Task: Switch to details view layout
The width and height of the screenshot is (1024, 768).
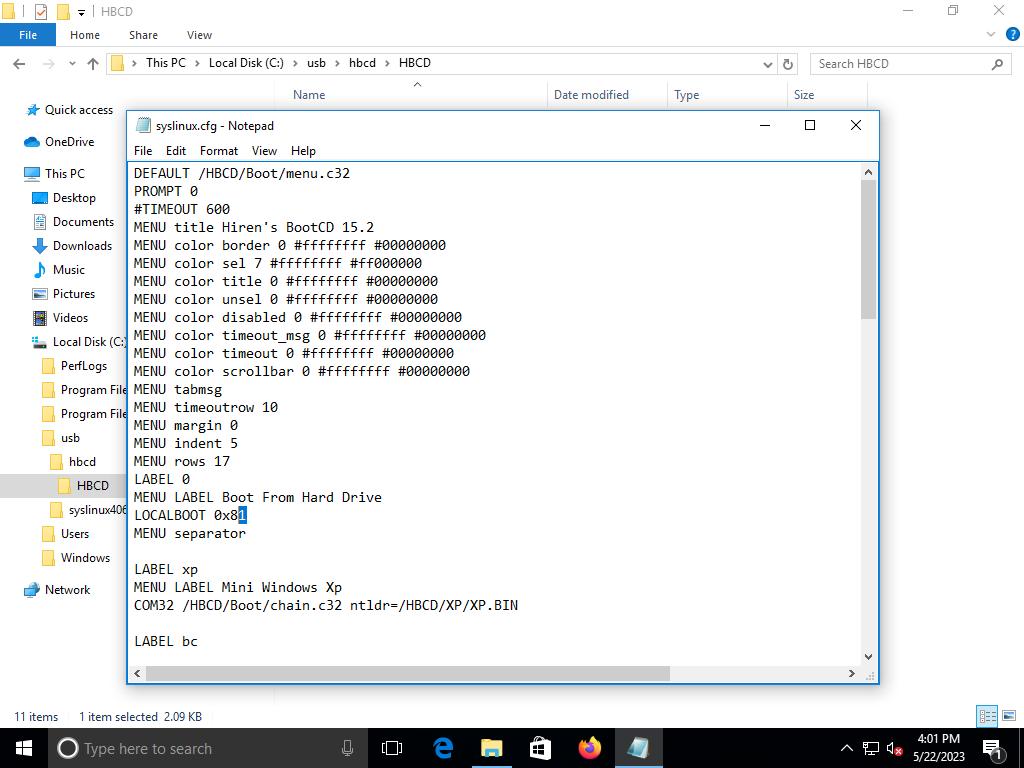Action: coord(987,716)
